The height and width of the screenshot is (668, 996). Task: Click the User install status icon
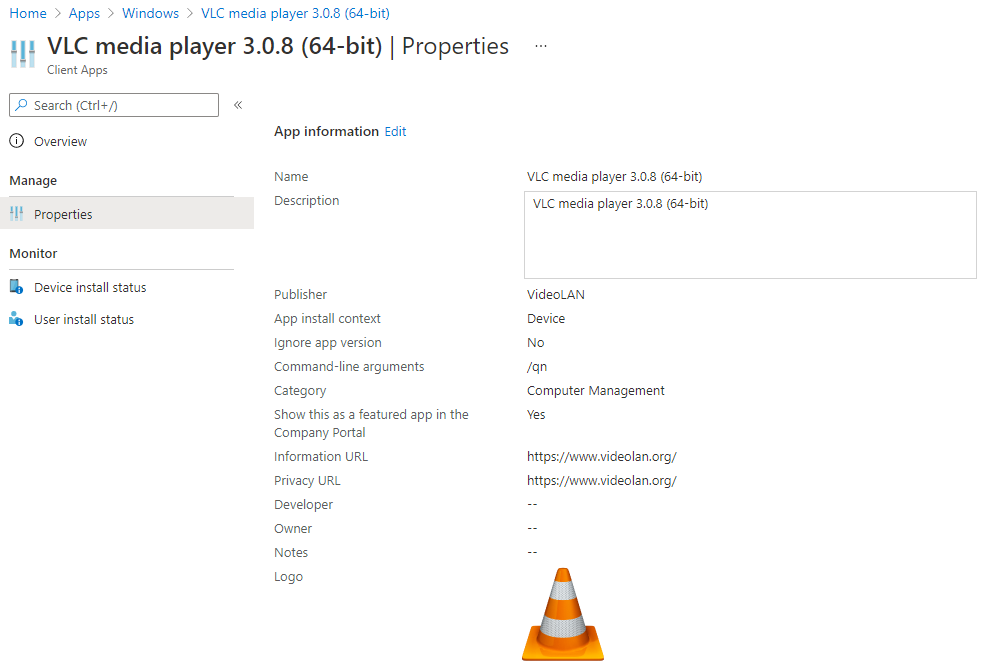pyautogui.click(x=17, y=319)
